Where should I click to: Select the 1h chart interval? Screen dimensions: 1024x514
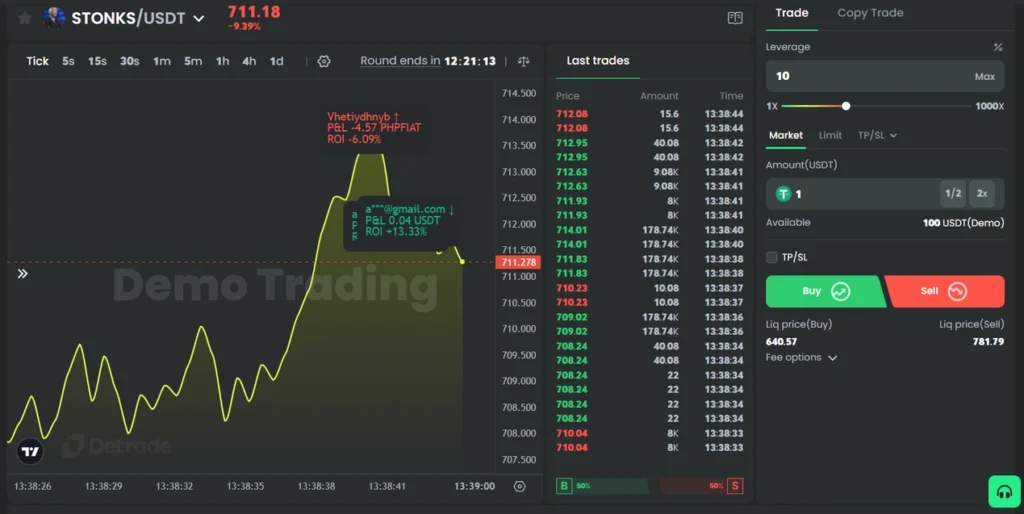tap(223, 61)
